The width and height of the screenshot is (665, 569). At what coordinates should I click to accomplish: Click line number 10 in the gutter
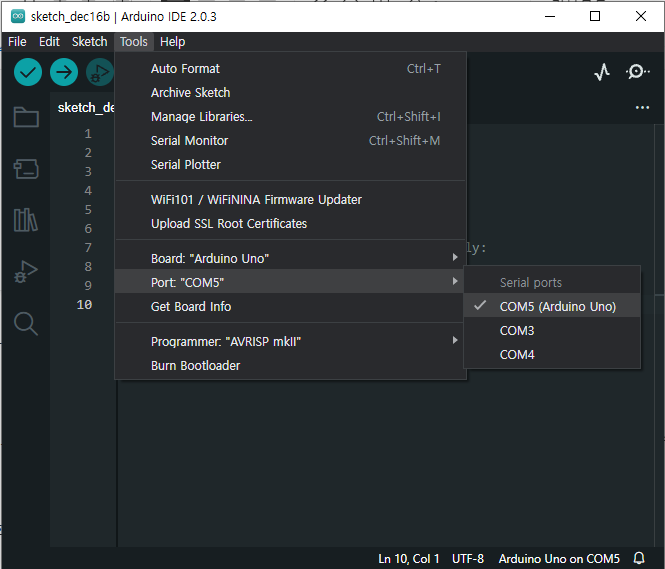(x=84, y=304)
